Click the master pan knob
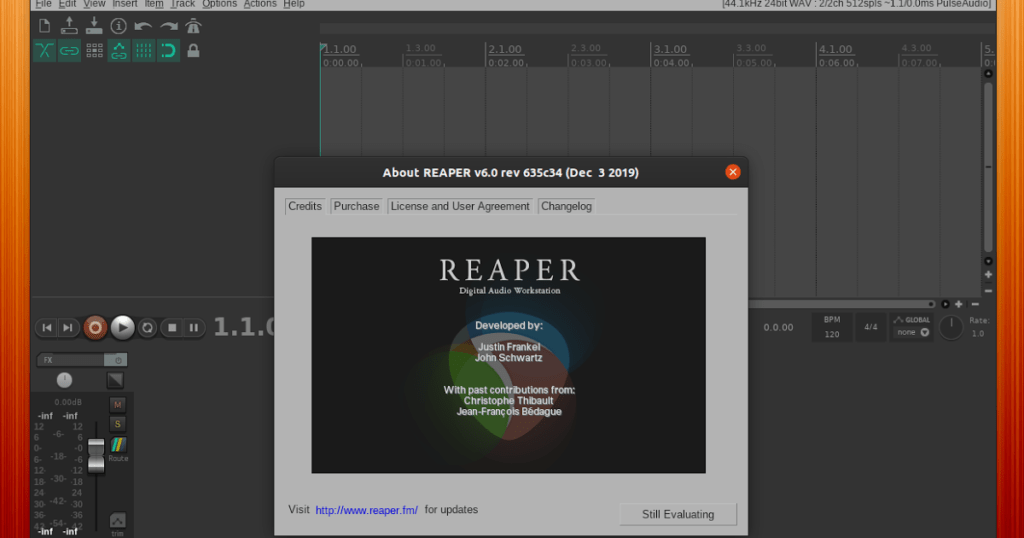Screen dimensions: 1024x538 [64, 380]
